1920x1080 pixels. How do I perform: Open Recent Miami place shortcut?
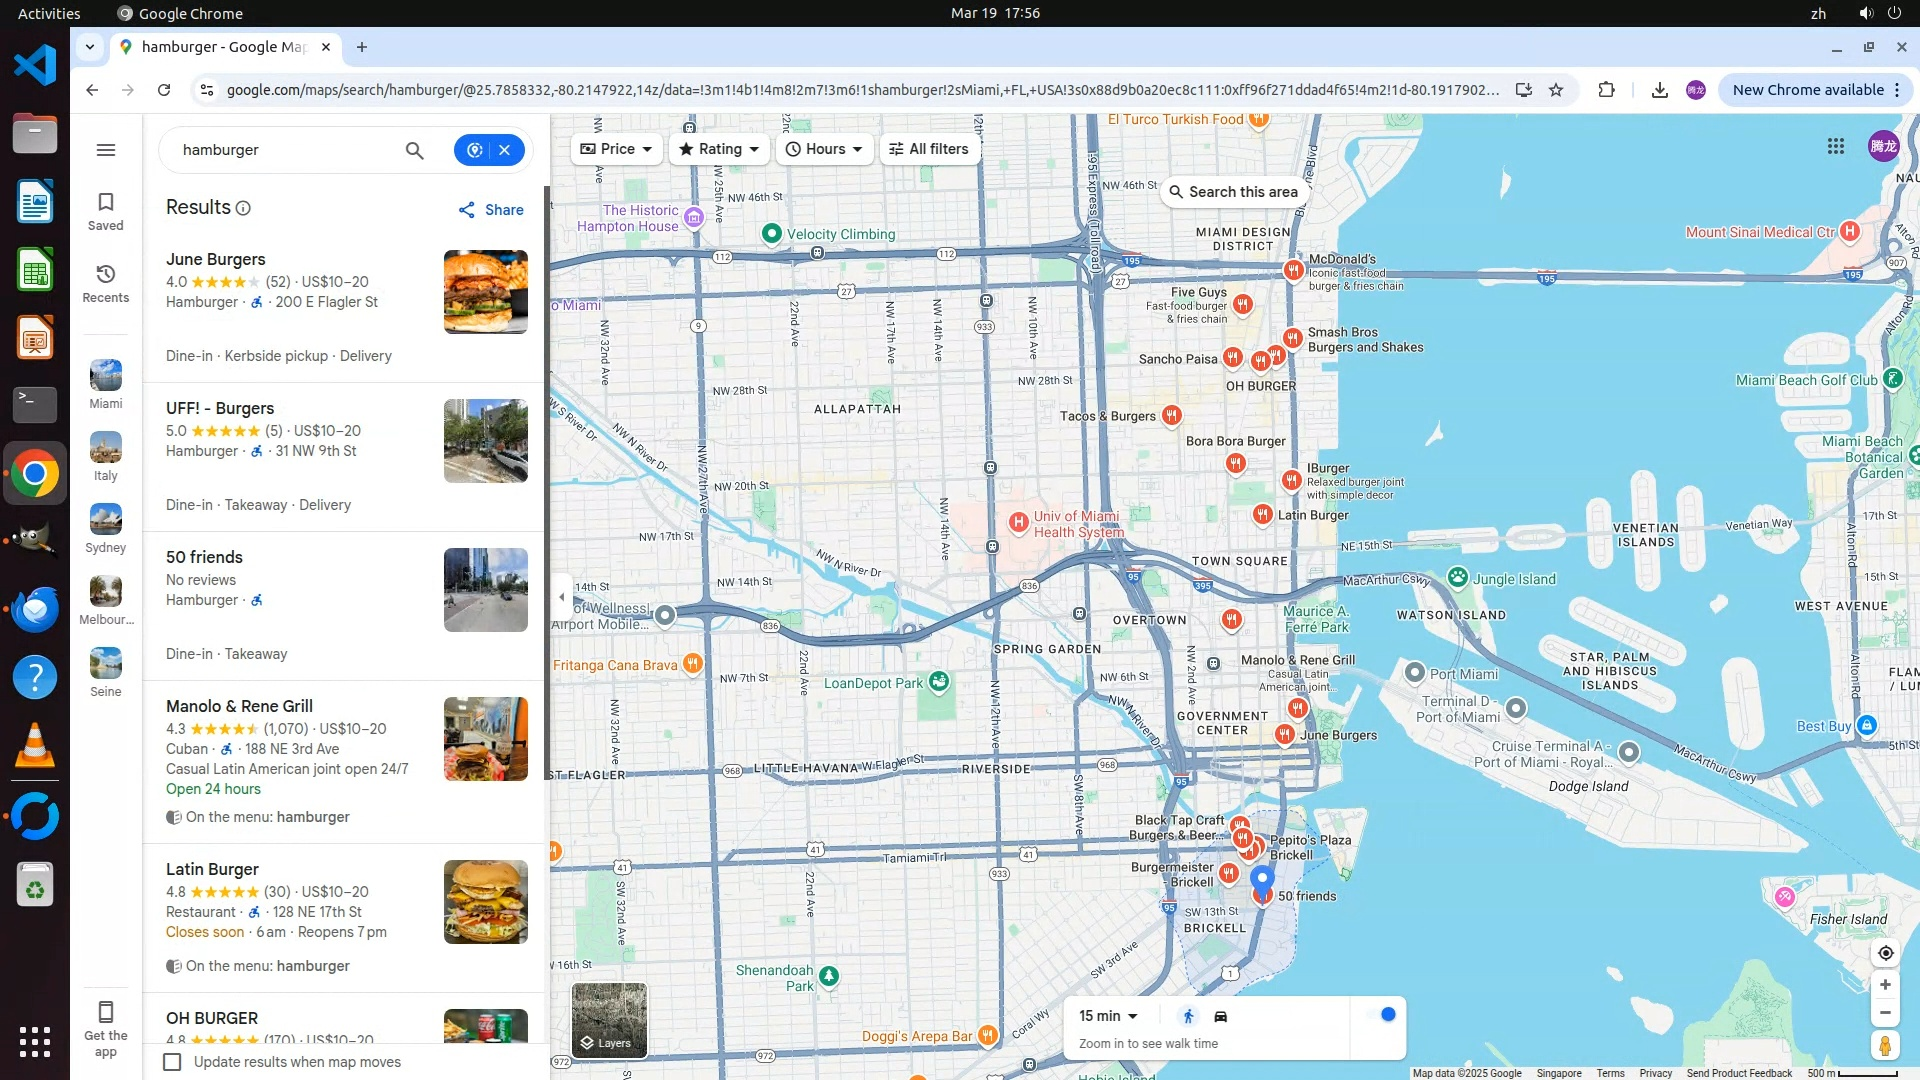pos(106,384)
